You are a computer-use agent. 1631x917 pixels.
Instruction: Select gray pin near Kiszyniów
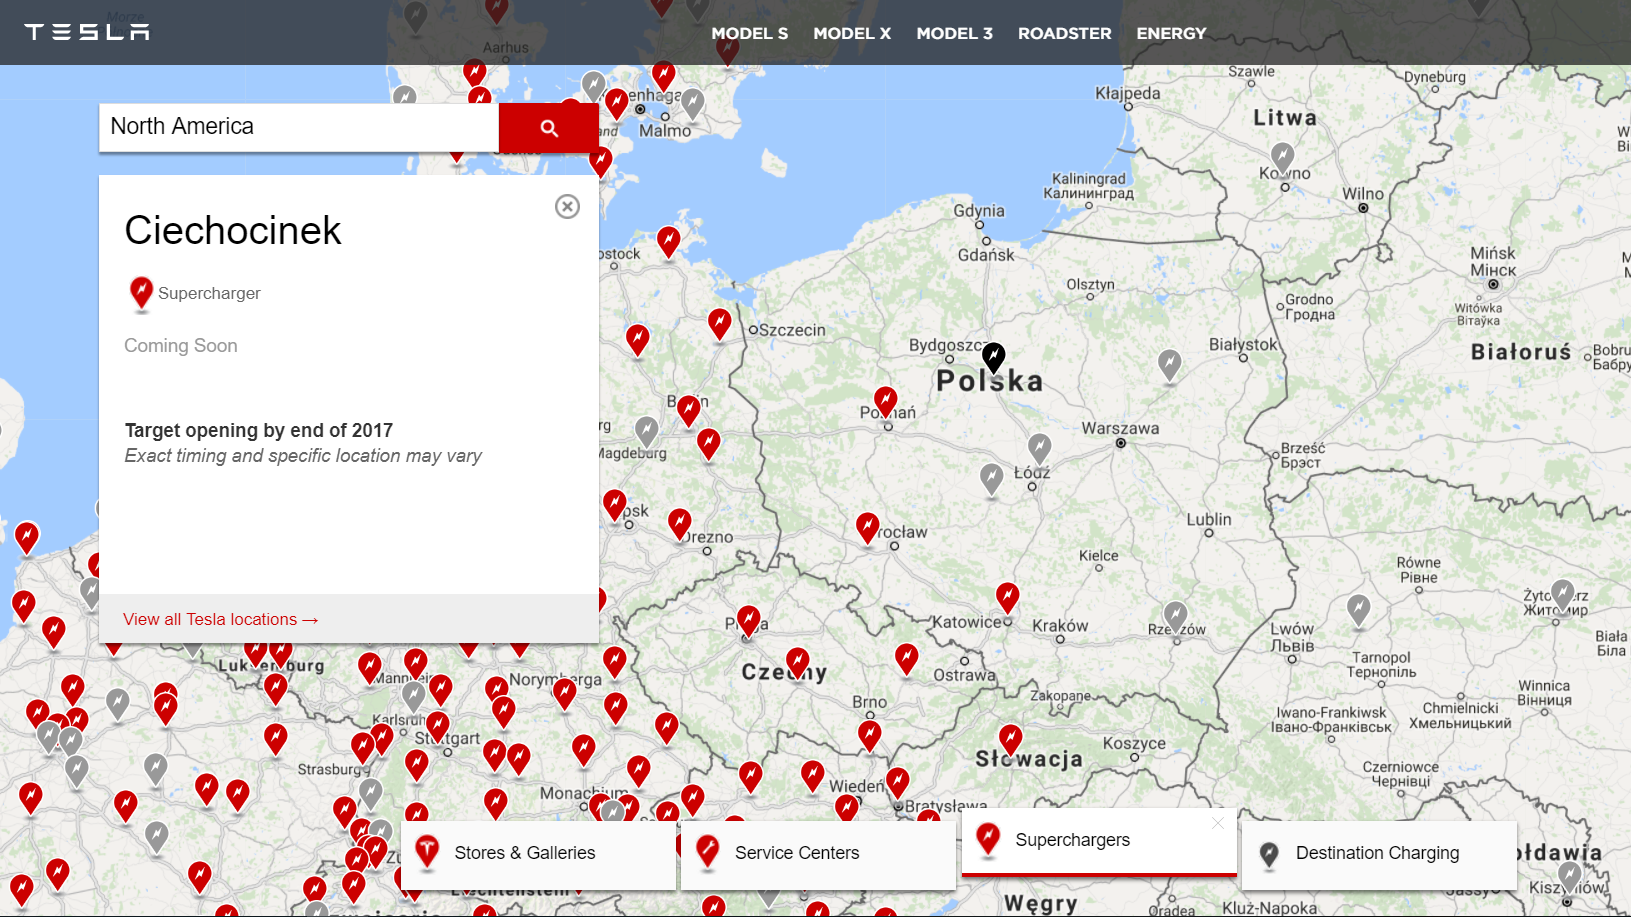coord(1569,878)
